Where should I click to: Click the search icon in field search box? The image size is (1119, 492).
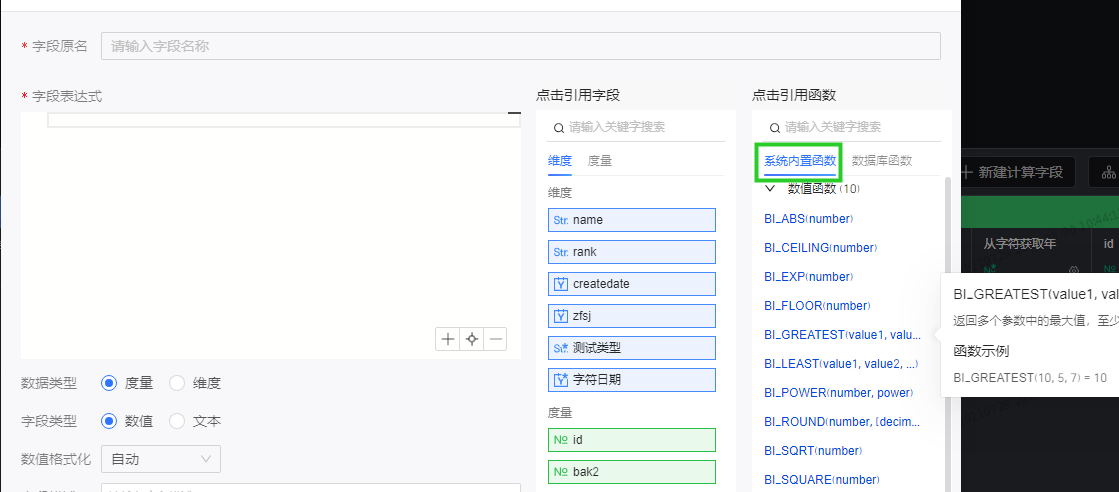(x=558, y=128)
